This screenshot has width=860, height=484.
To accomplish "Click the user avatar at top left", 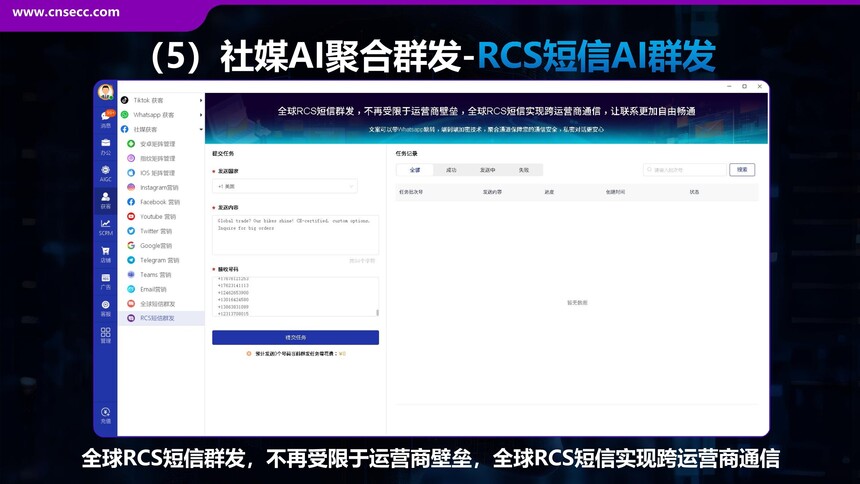I will pos(106,92).
